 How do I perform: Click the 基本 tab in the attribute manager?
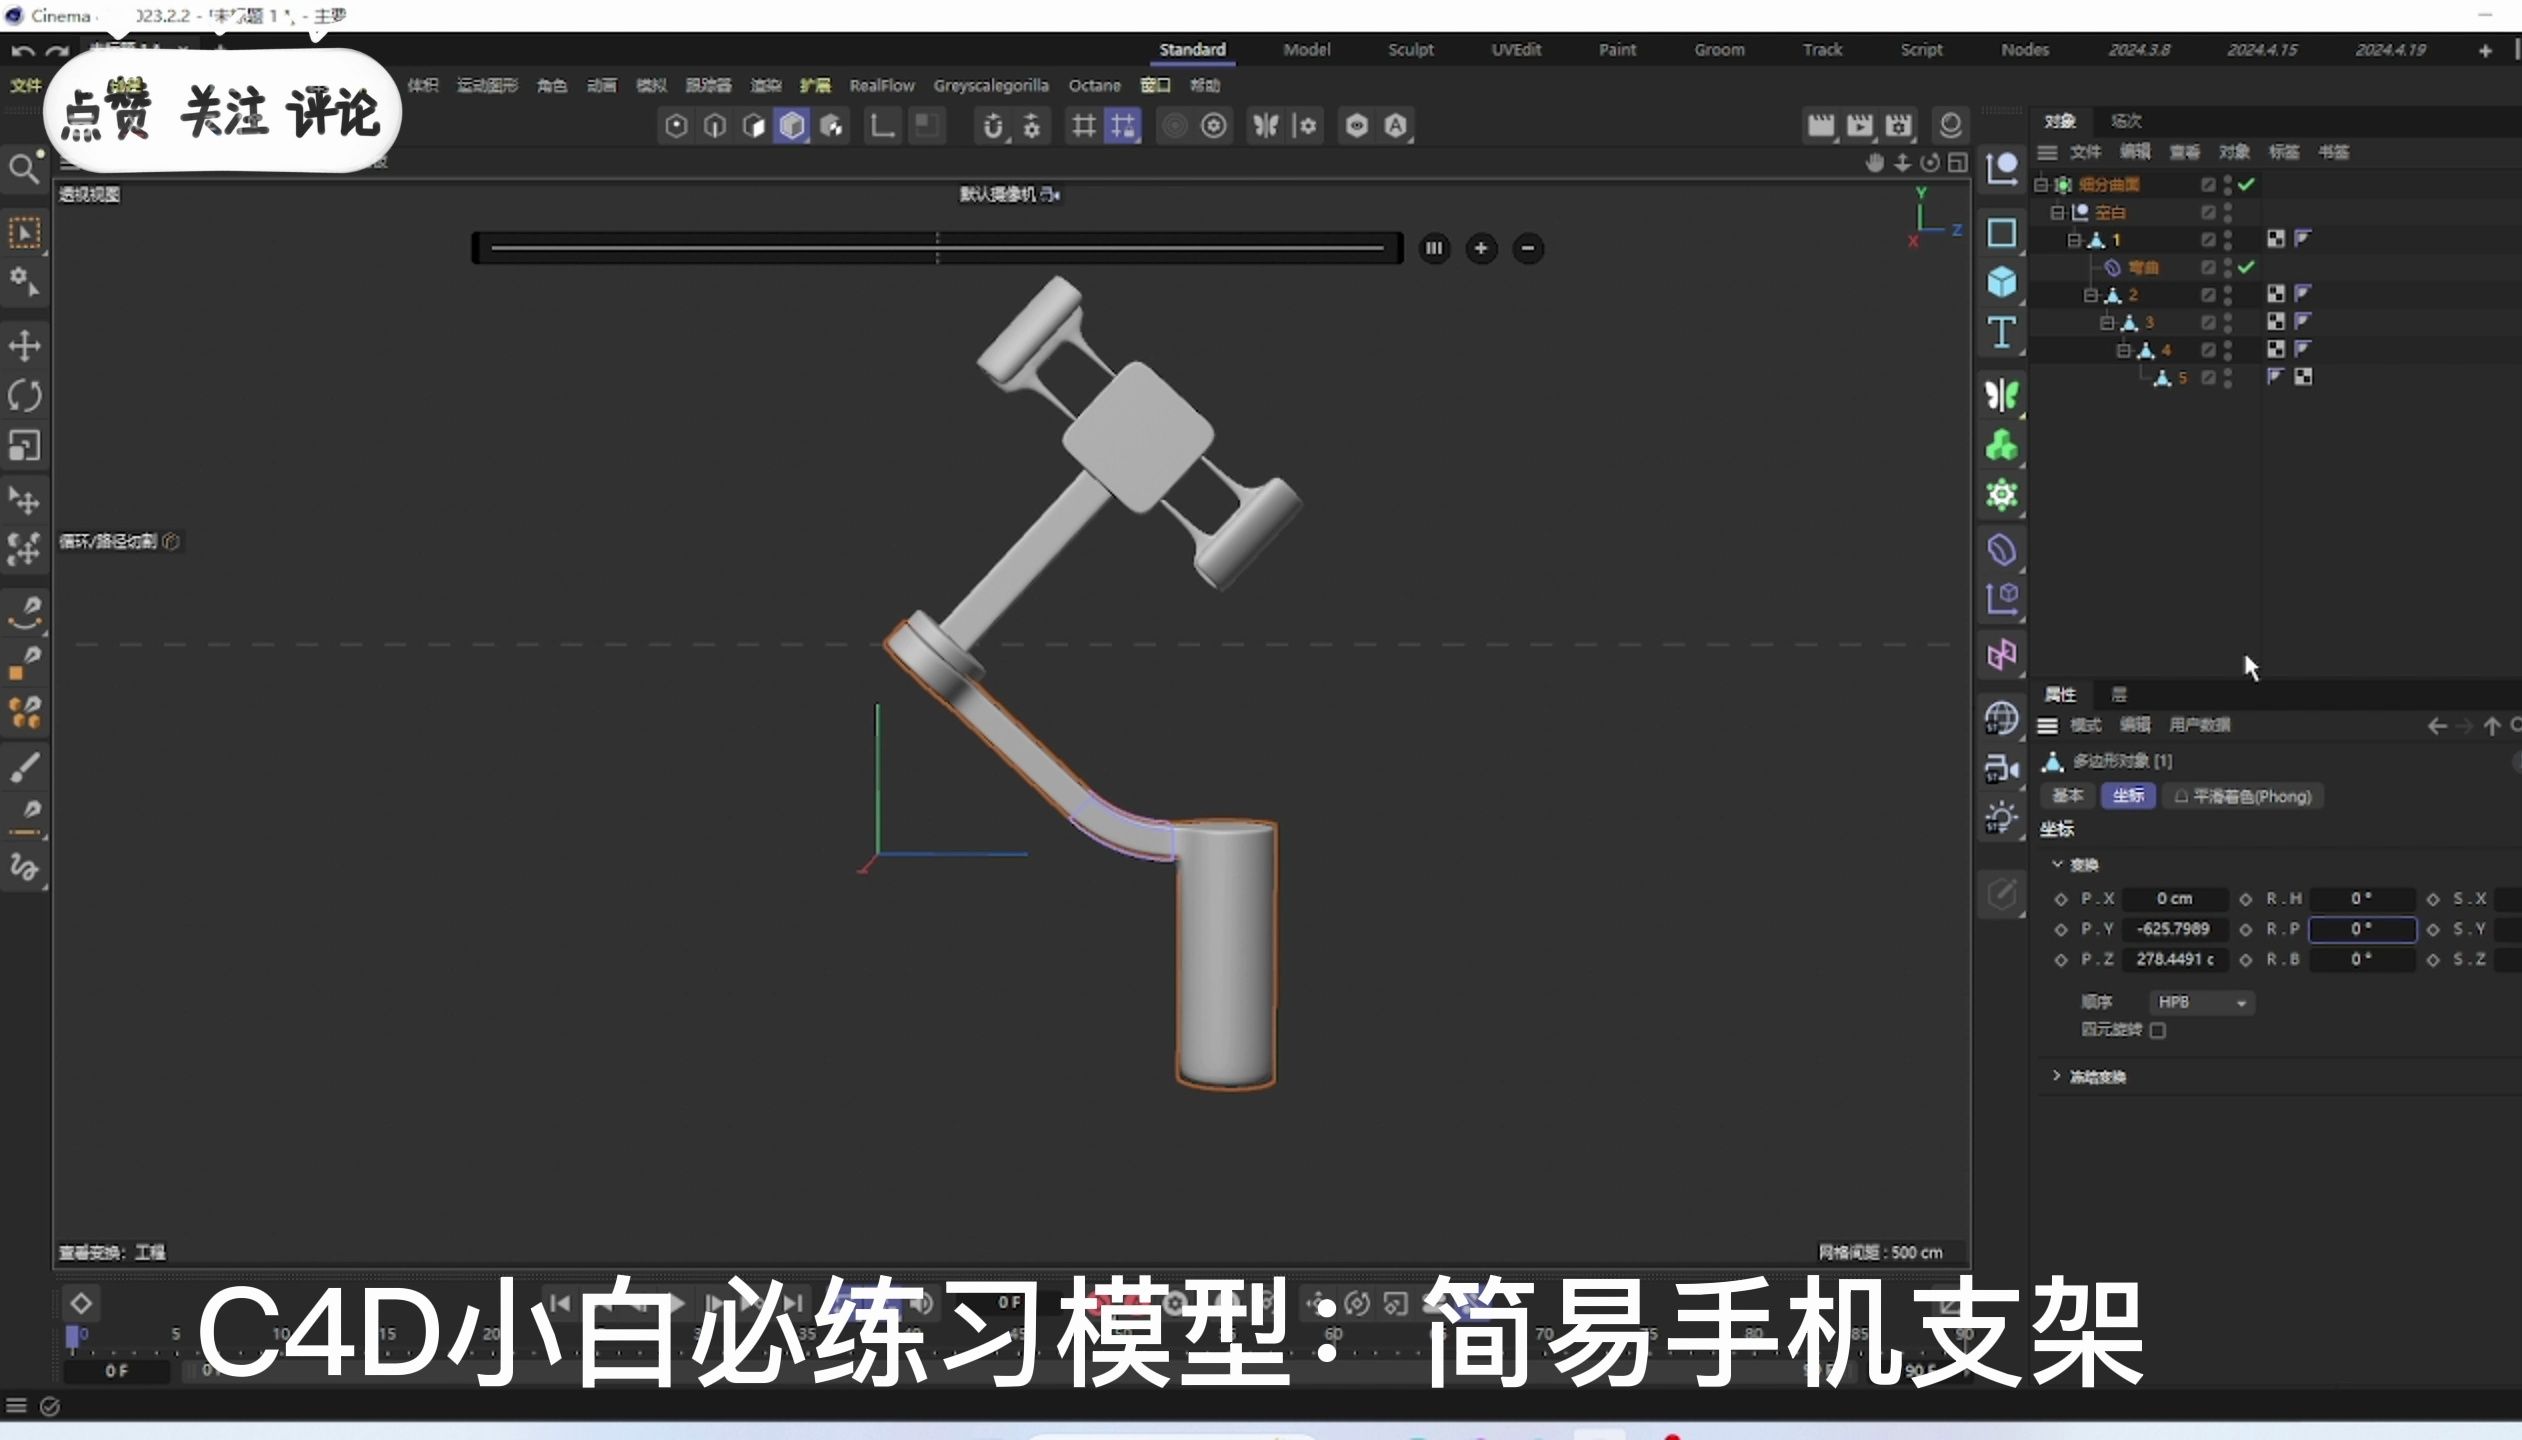[x=2068, y=795]
